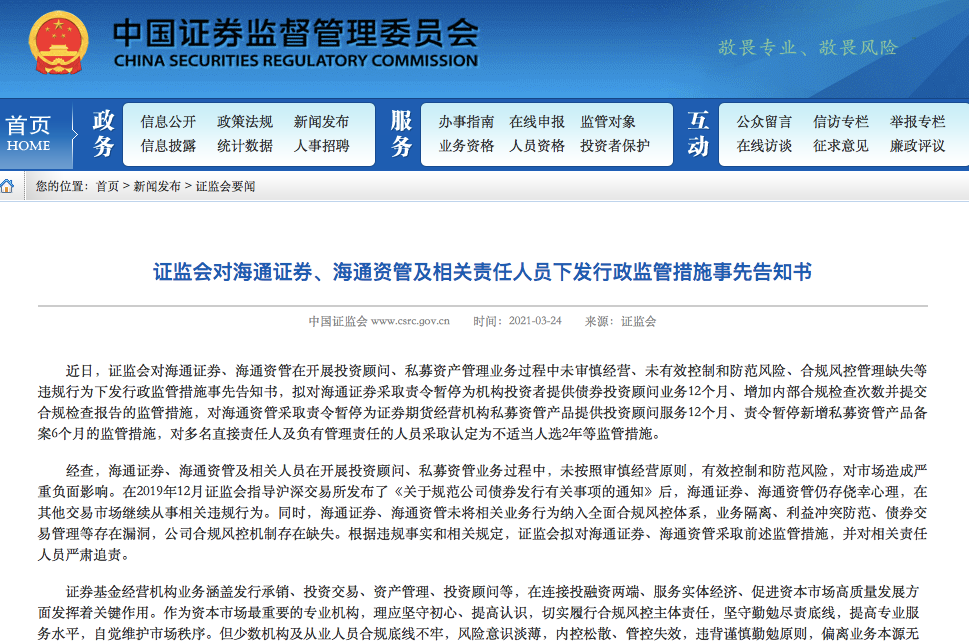Open 人员资格 menu link
Screen dimensions: 969x642
click(537, 146)
